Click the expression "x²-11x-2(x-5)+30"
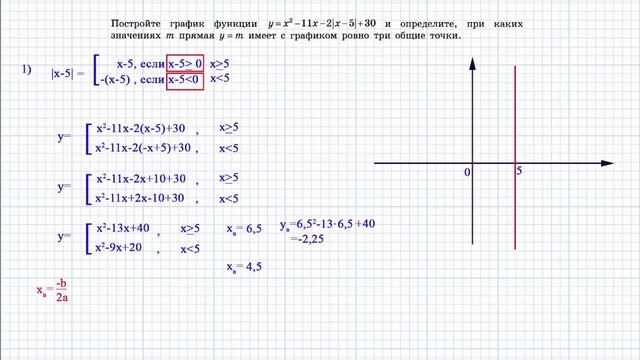The image size is (640, 360). pyautogui.click(x=141, y=128)
